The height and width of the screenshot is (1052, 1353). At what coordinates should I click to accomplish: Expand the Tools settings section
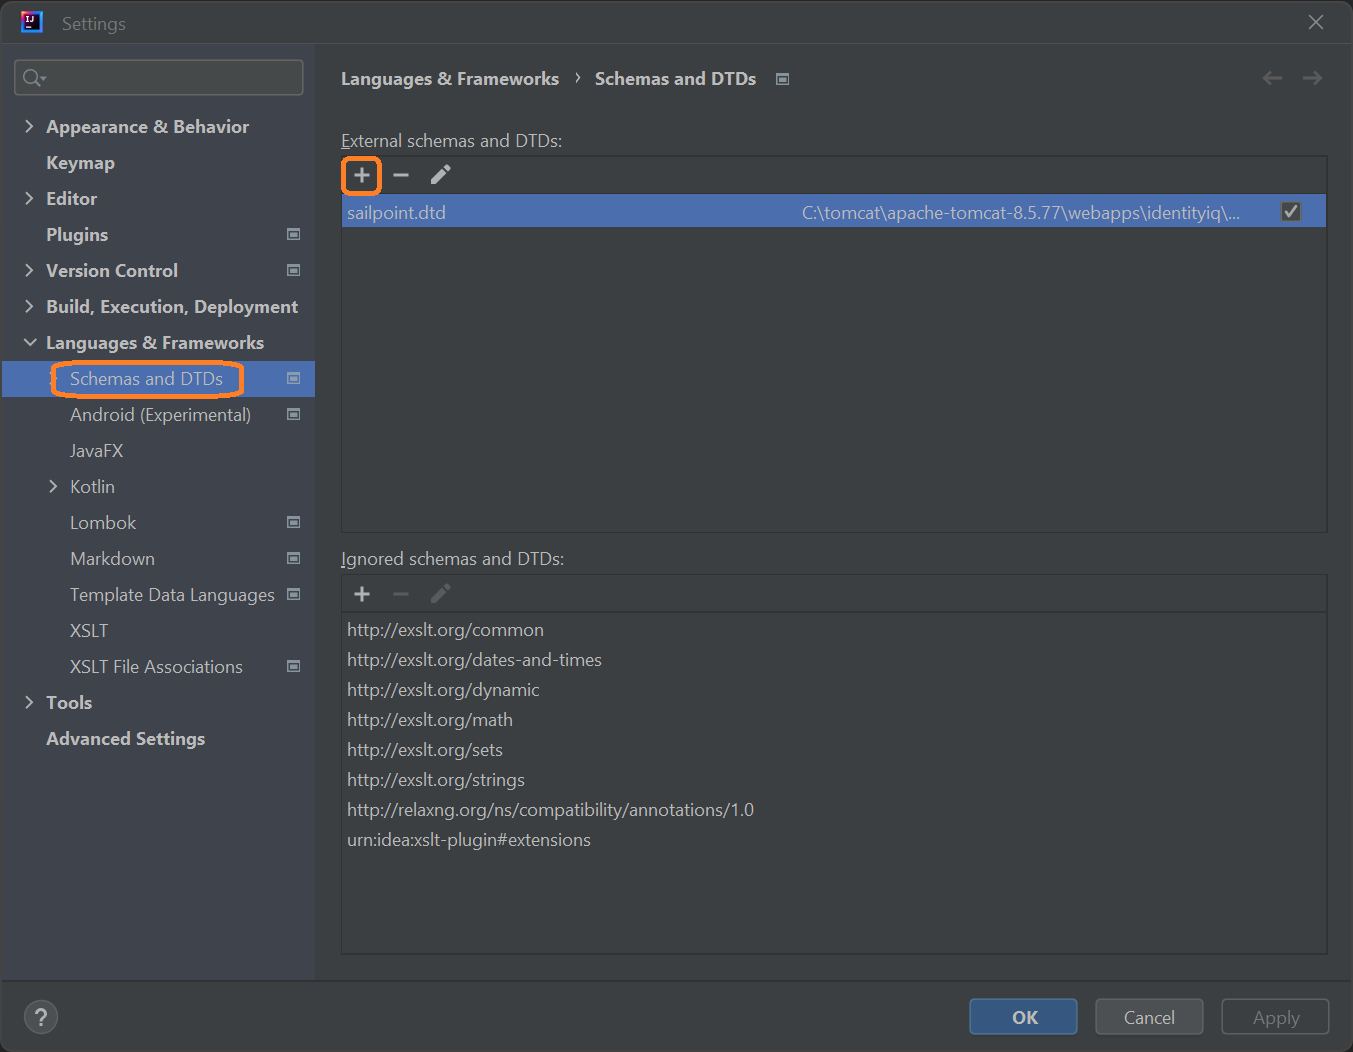[29, 702]
